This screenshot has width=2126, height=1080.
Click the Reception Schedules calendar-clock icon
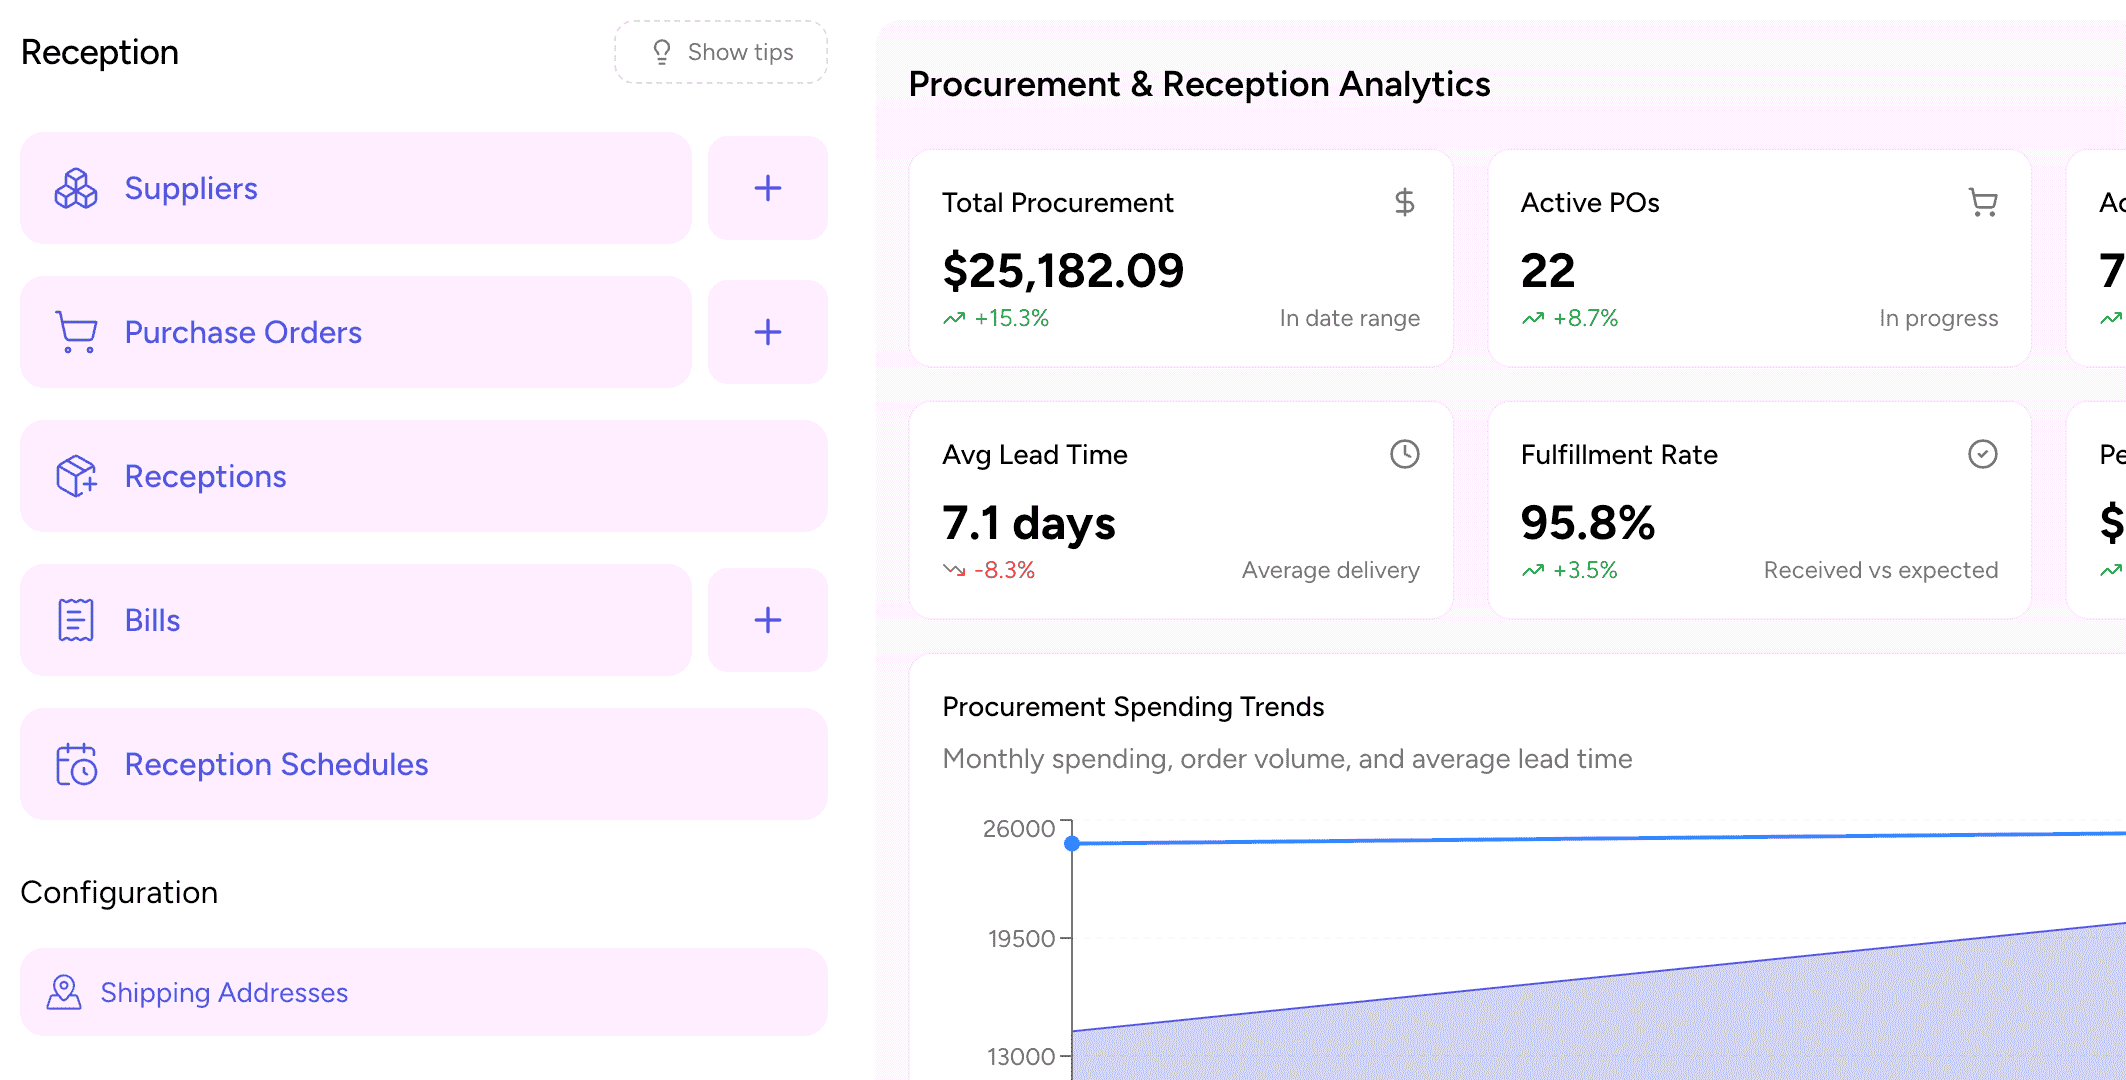pos(76,764)
